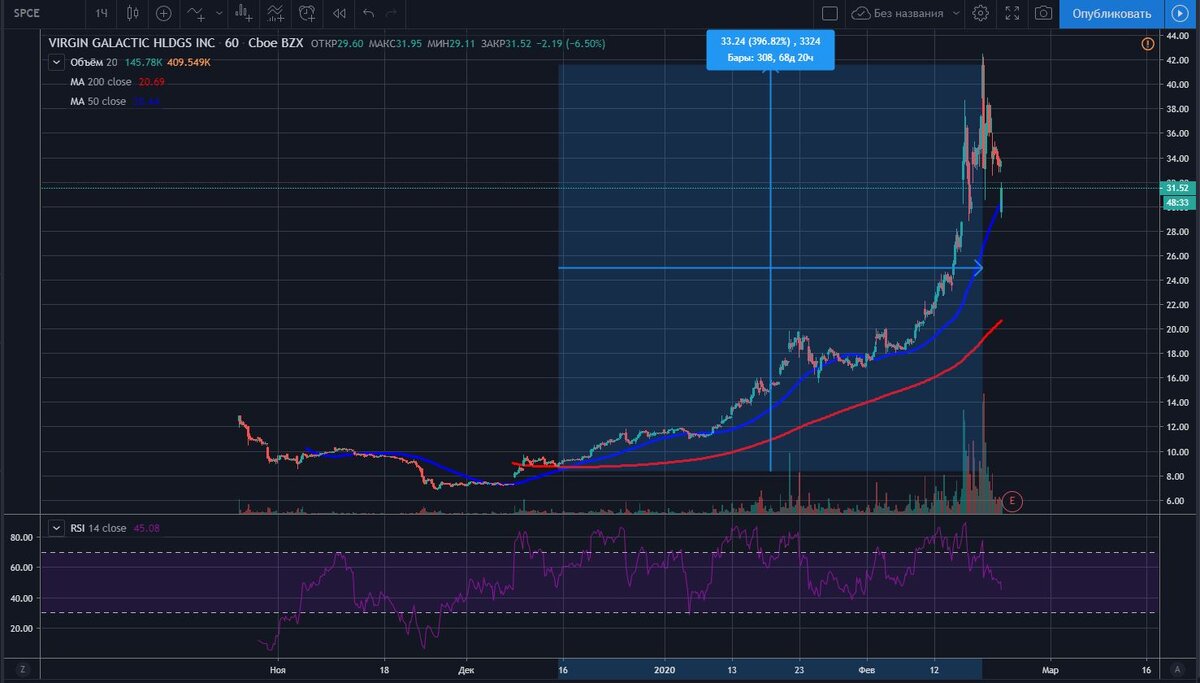Click the 44.00 price scale label
This screenshot has width=1200, height=683.
(1176, 36)
